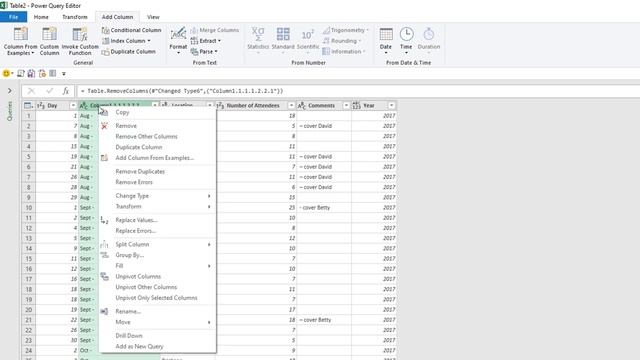Click into the formula bar

point(358,91)
